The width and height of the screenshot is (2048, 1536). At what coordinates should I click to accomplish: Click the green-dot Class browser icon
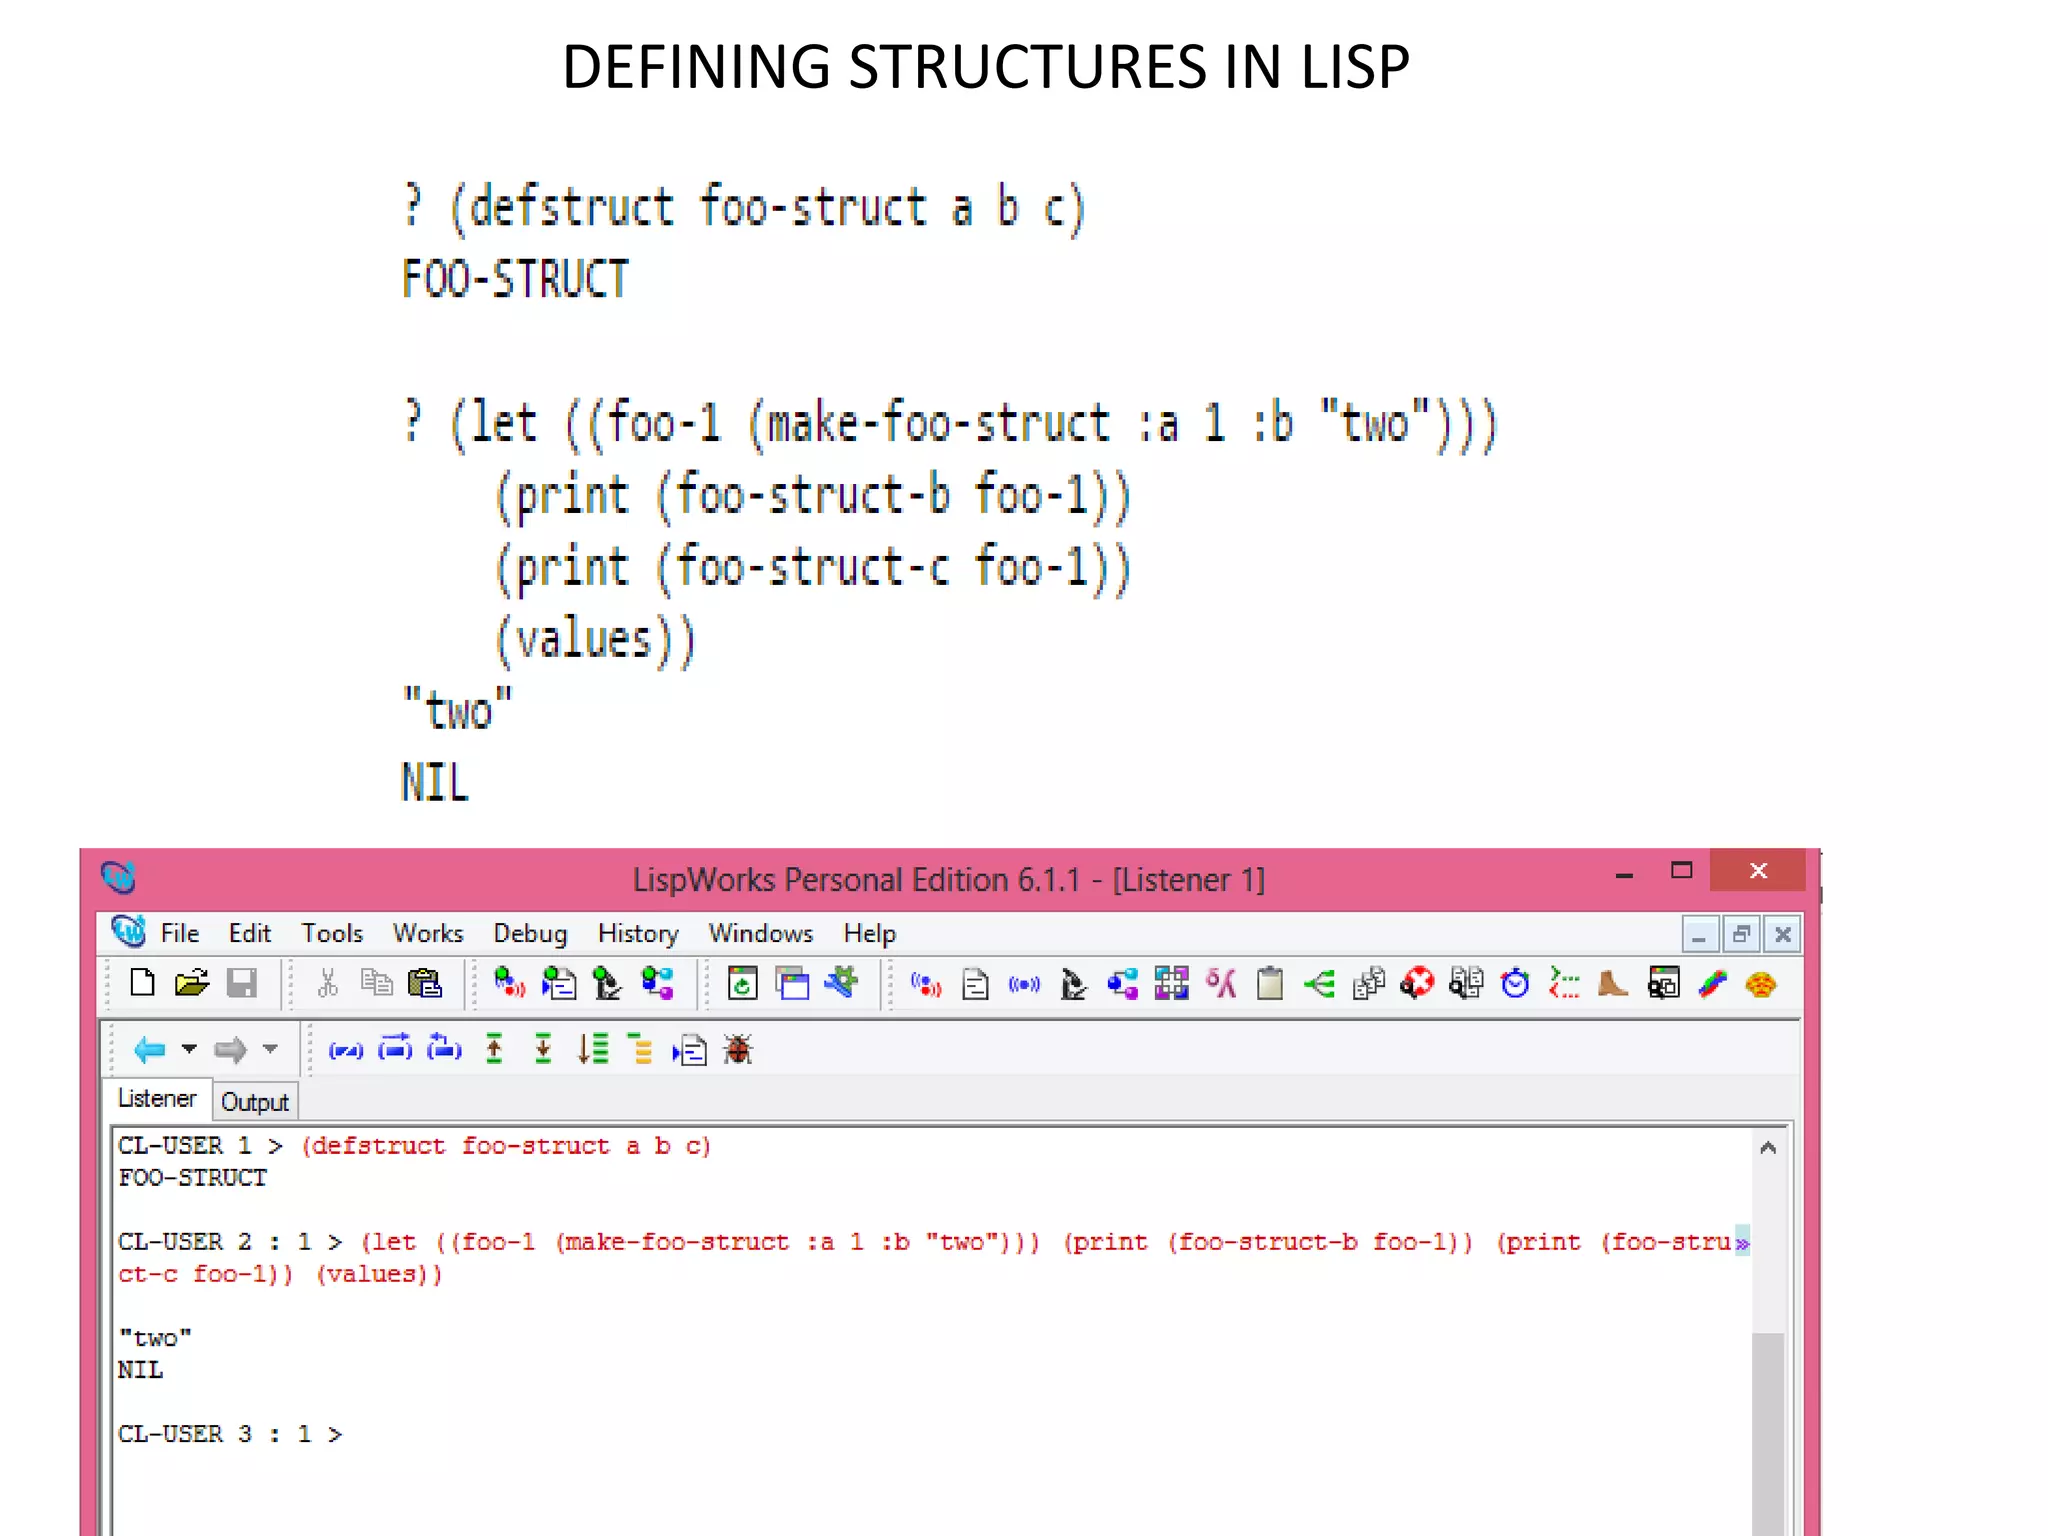[x=657, y=984]
